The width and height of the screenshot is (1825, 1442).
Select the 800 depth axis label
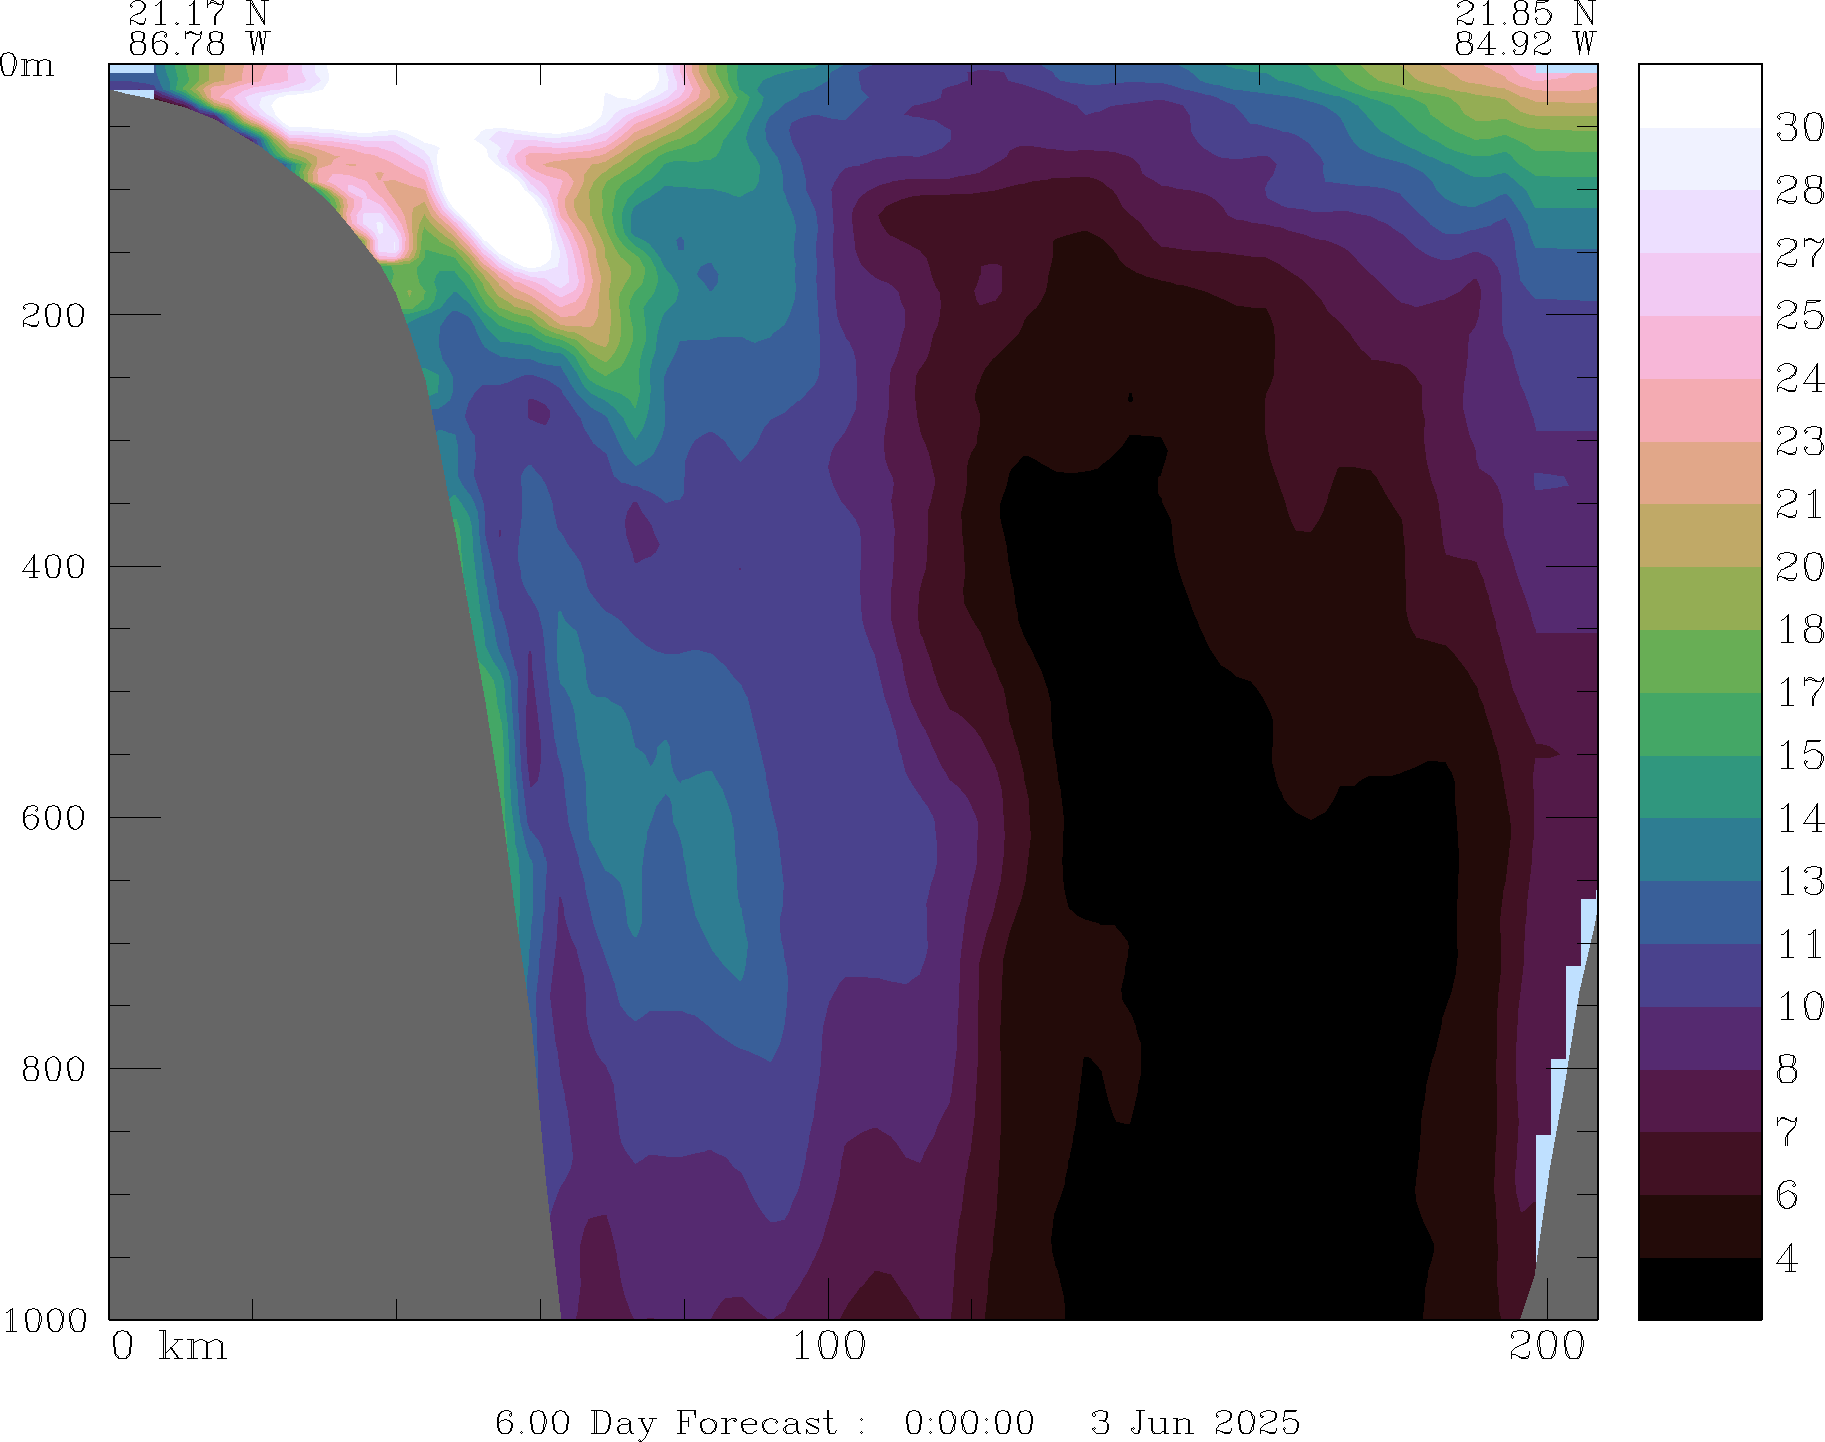tap(53, 1068)
